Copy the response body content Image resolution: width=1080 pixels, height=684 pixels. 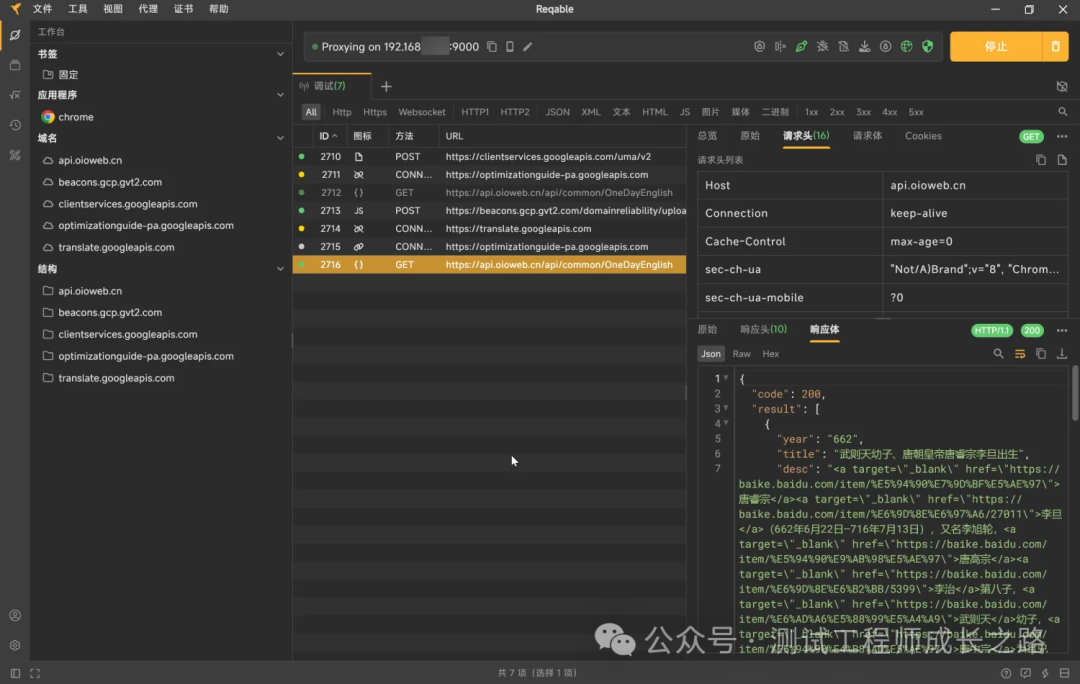(1041, 354)
